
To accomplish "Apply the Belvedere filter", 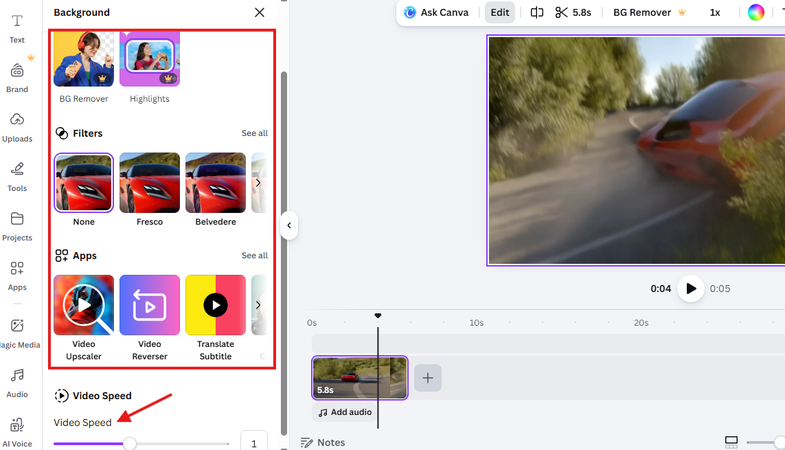I will (216, 183).
